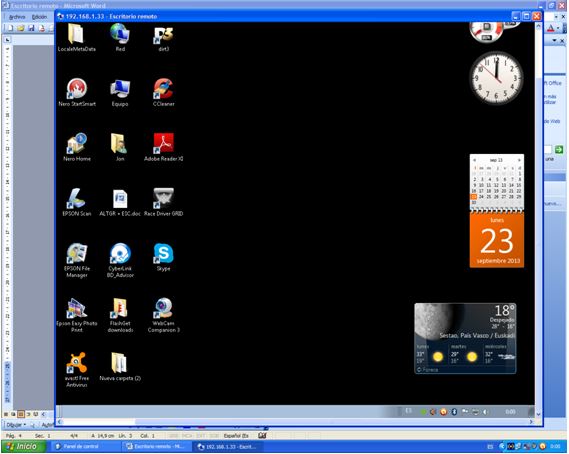Open the Jon user folder
The image size is (569, 454).
(120, 147)
